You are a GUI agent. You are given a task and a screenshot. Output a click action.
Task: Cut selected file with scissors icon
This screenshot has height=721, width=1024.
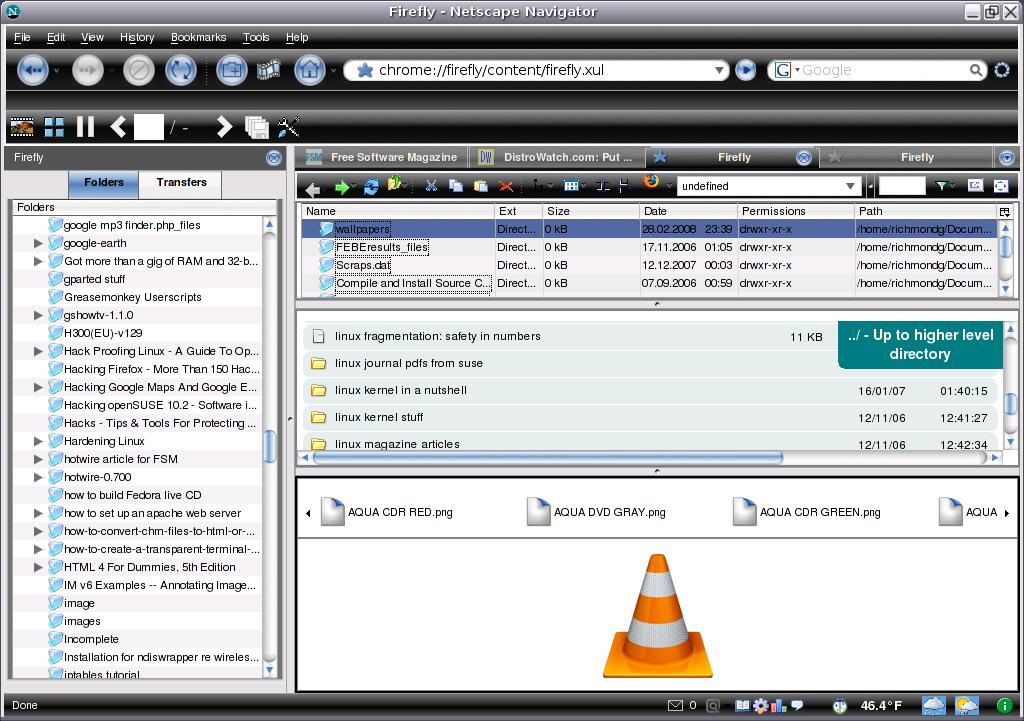pyautogui.click(x=431, y=186)
